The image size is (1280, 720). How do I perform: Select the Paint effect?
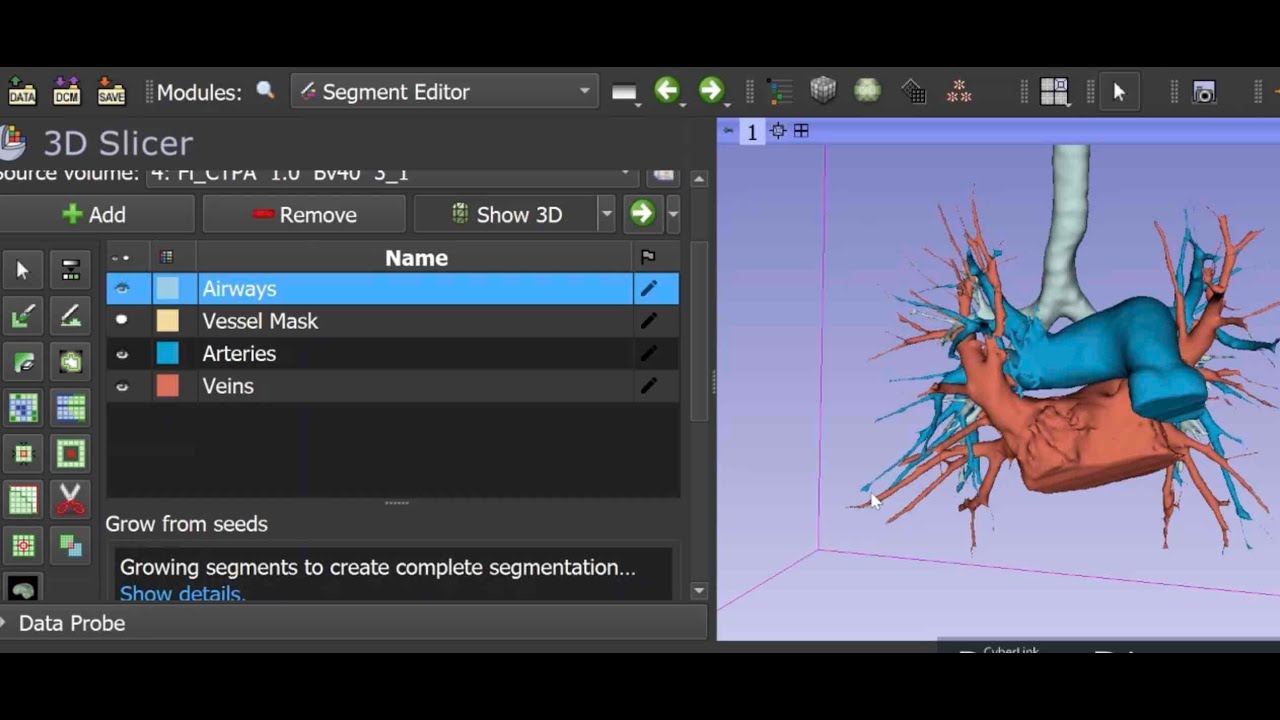coord(23,317)
